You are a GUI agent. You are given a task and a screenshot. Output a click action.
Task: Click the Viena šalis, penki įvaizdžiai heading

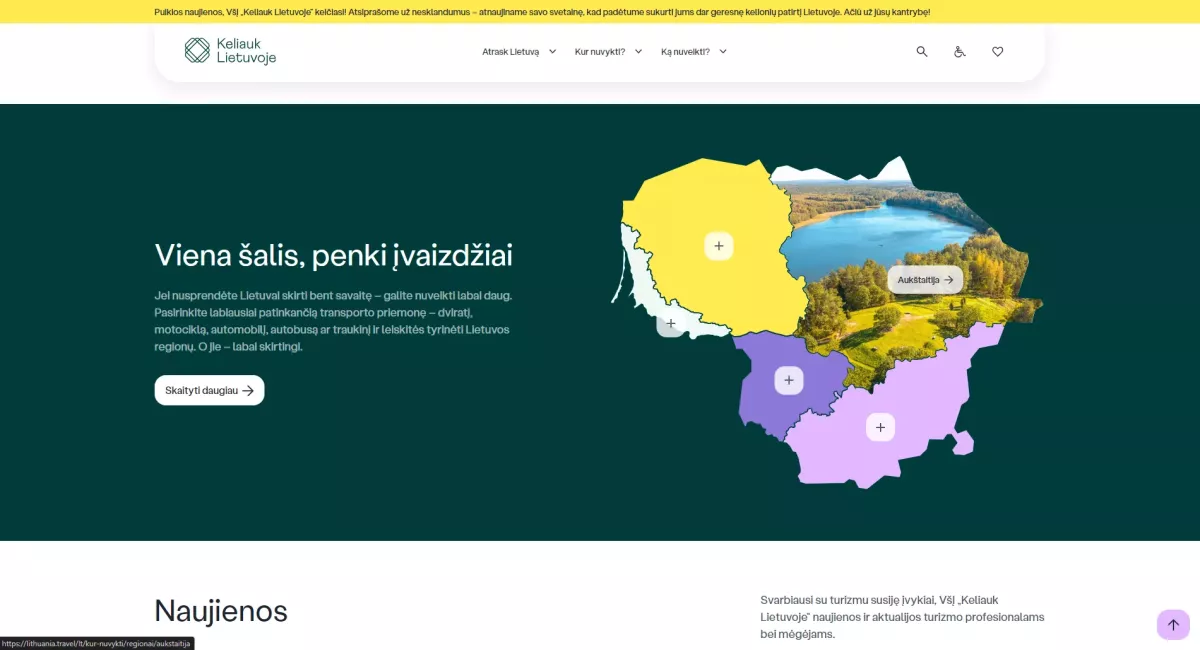333,255
